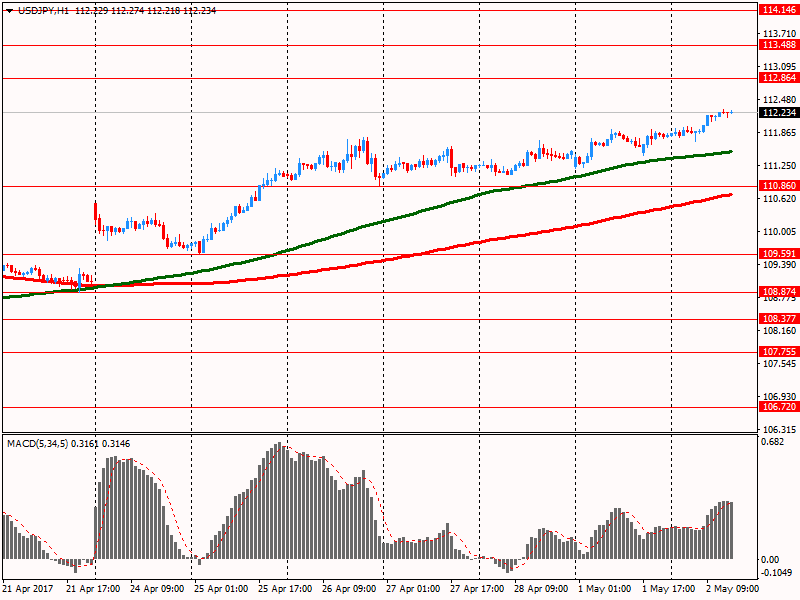
Task: Click the 110.620 price scale value
Action: (779, 199)
